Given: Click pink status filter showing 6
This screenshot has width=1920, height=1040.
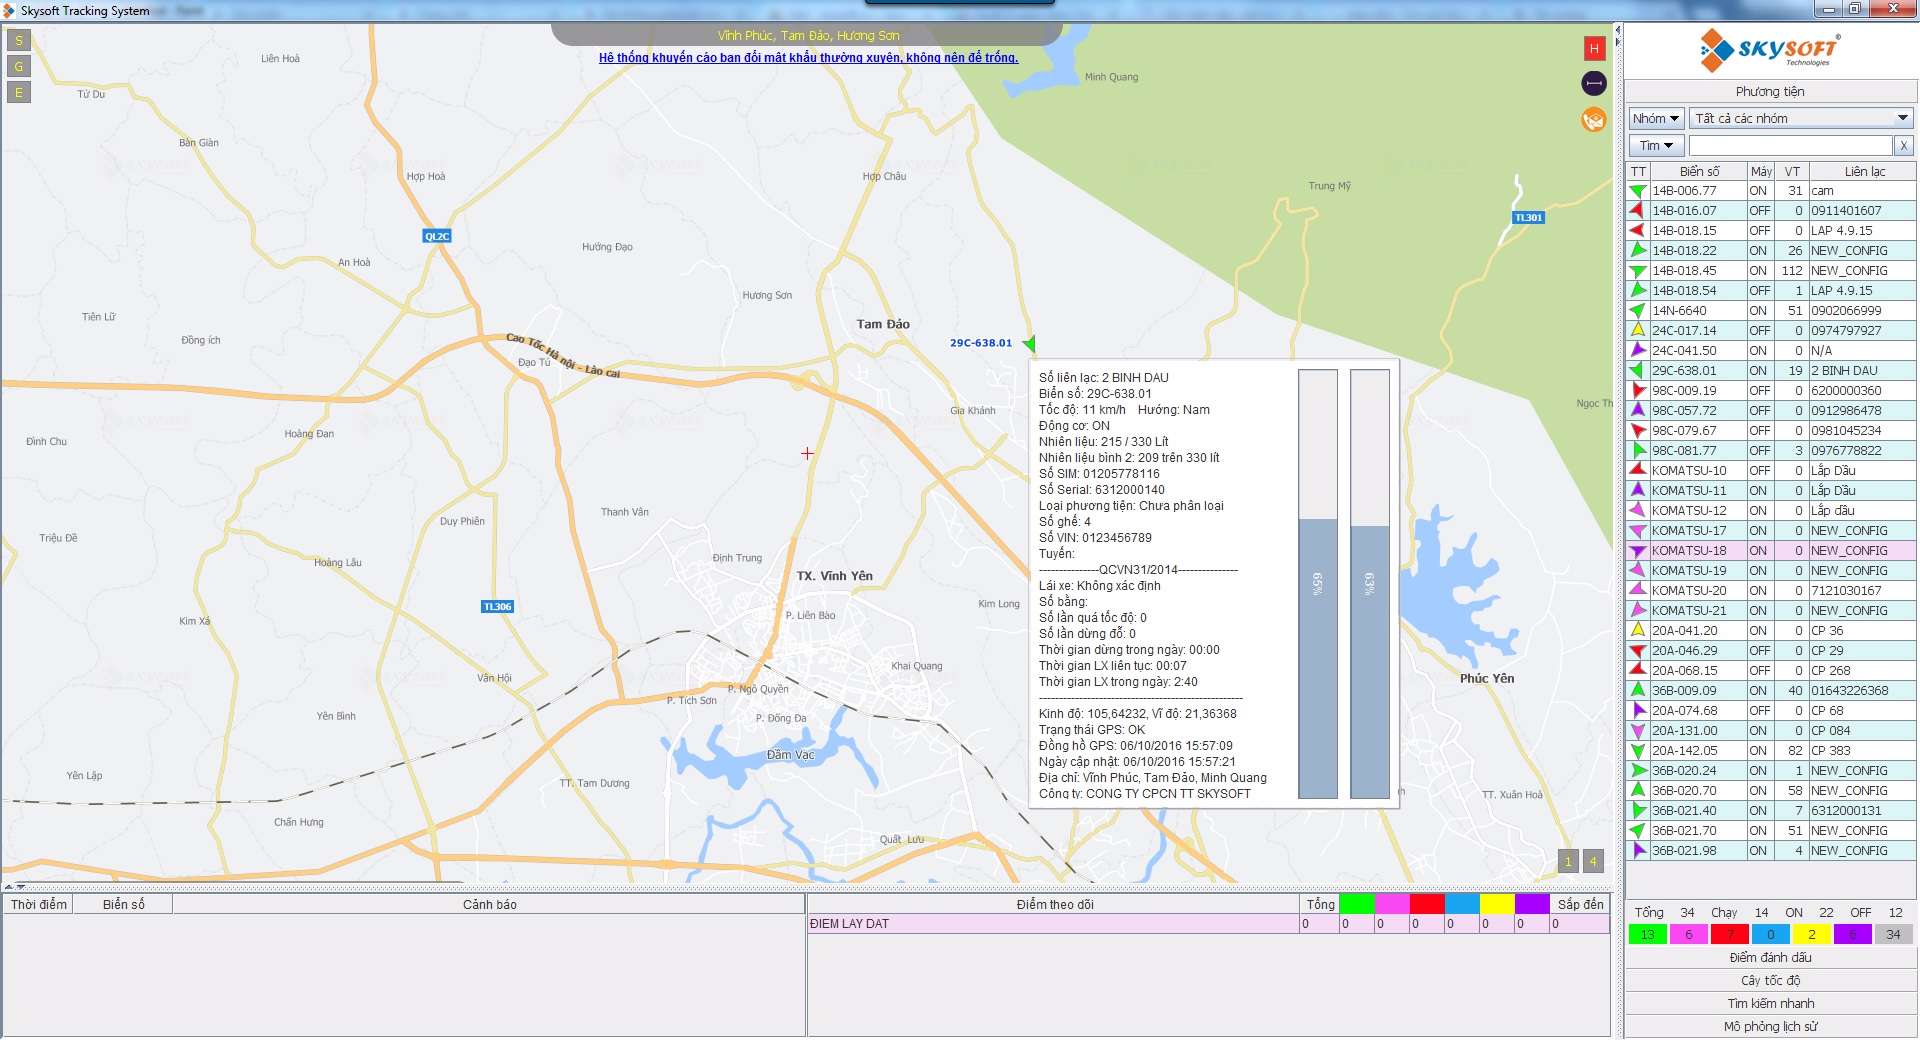Looking at the screenshot, I should pyautogui.click(x=1689, y=934).
